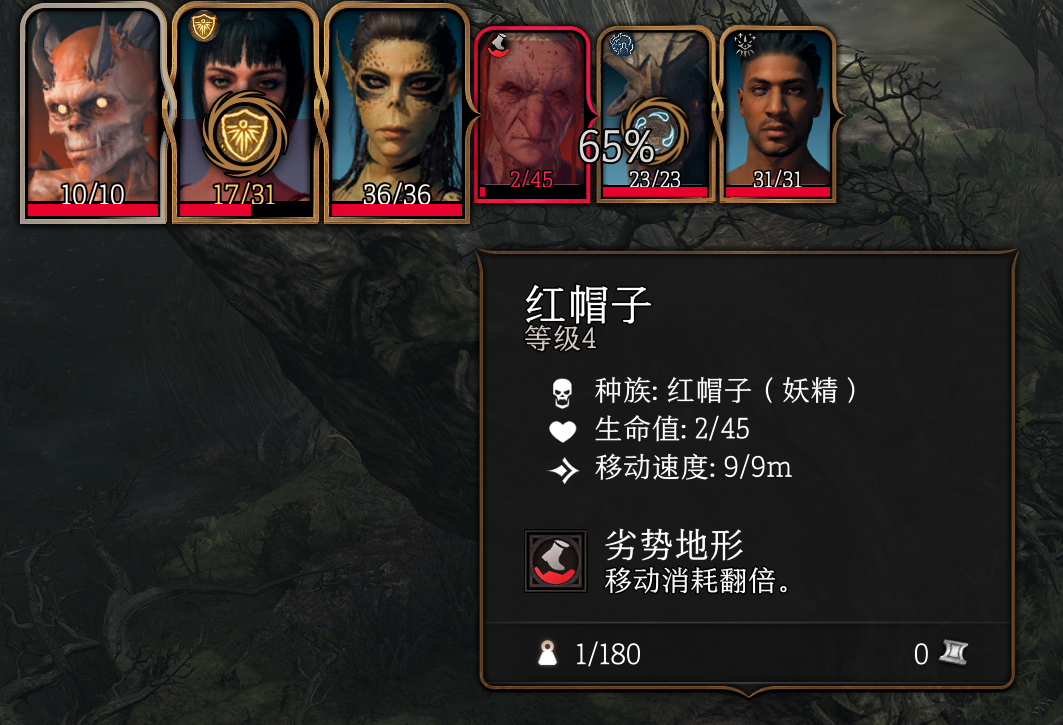Click the 劣势地形 condition label
1063x725 pixels.
click(x=674, y=545)
